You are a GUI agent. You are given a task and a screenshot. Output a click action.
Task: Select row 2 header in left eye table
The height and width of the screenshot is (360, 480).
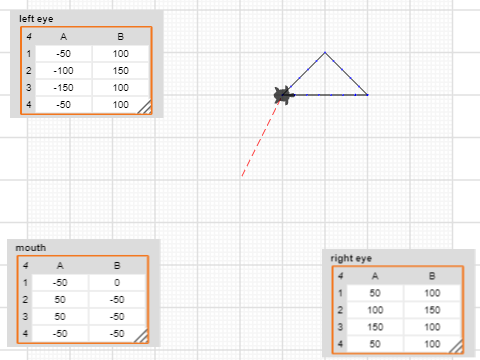(29, 71)
